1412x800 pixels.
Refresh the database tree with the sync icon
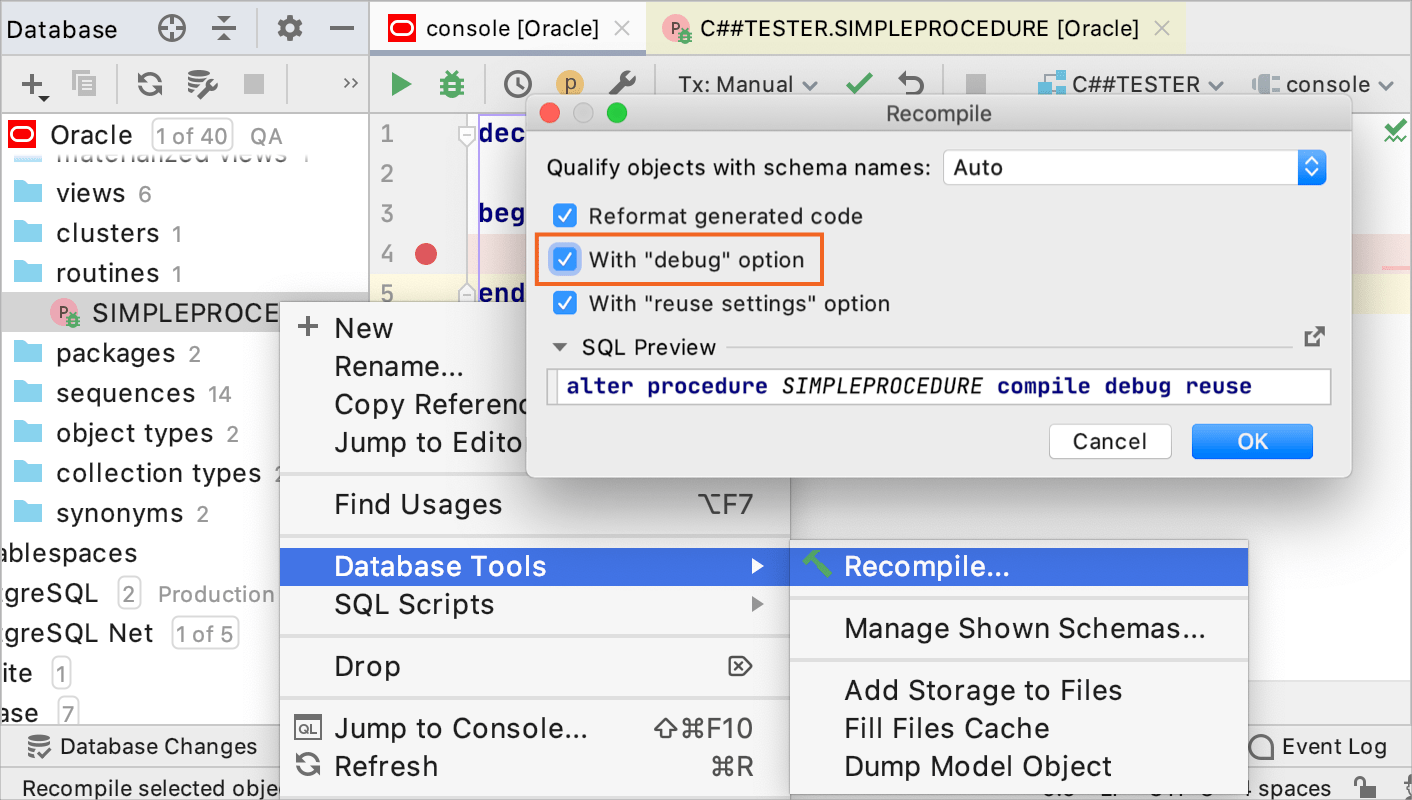148,84
